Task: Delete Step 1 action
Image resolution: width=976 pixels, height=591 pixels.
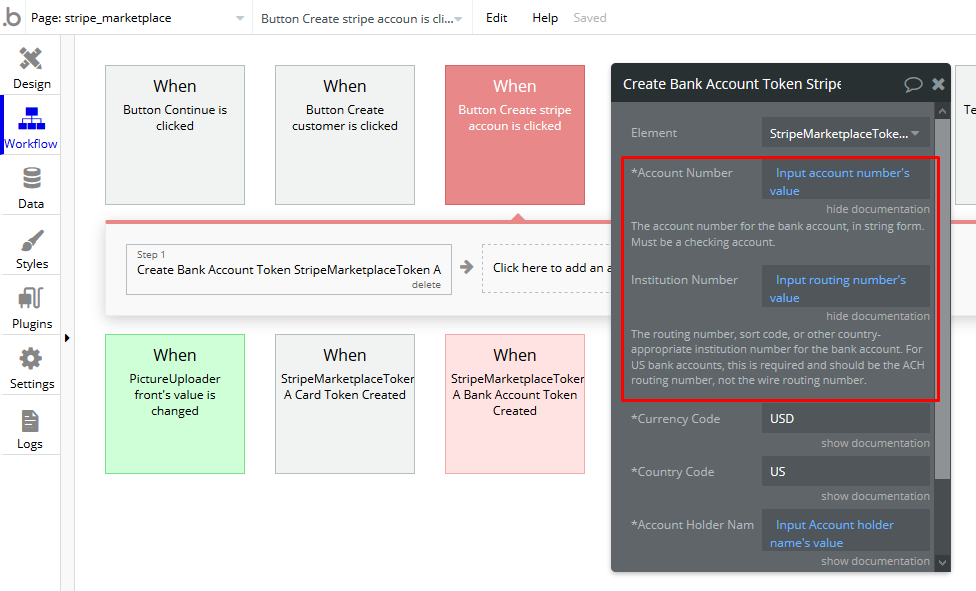Action: pyautogui.click(x=426, y=285)
